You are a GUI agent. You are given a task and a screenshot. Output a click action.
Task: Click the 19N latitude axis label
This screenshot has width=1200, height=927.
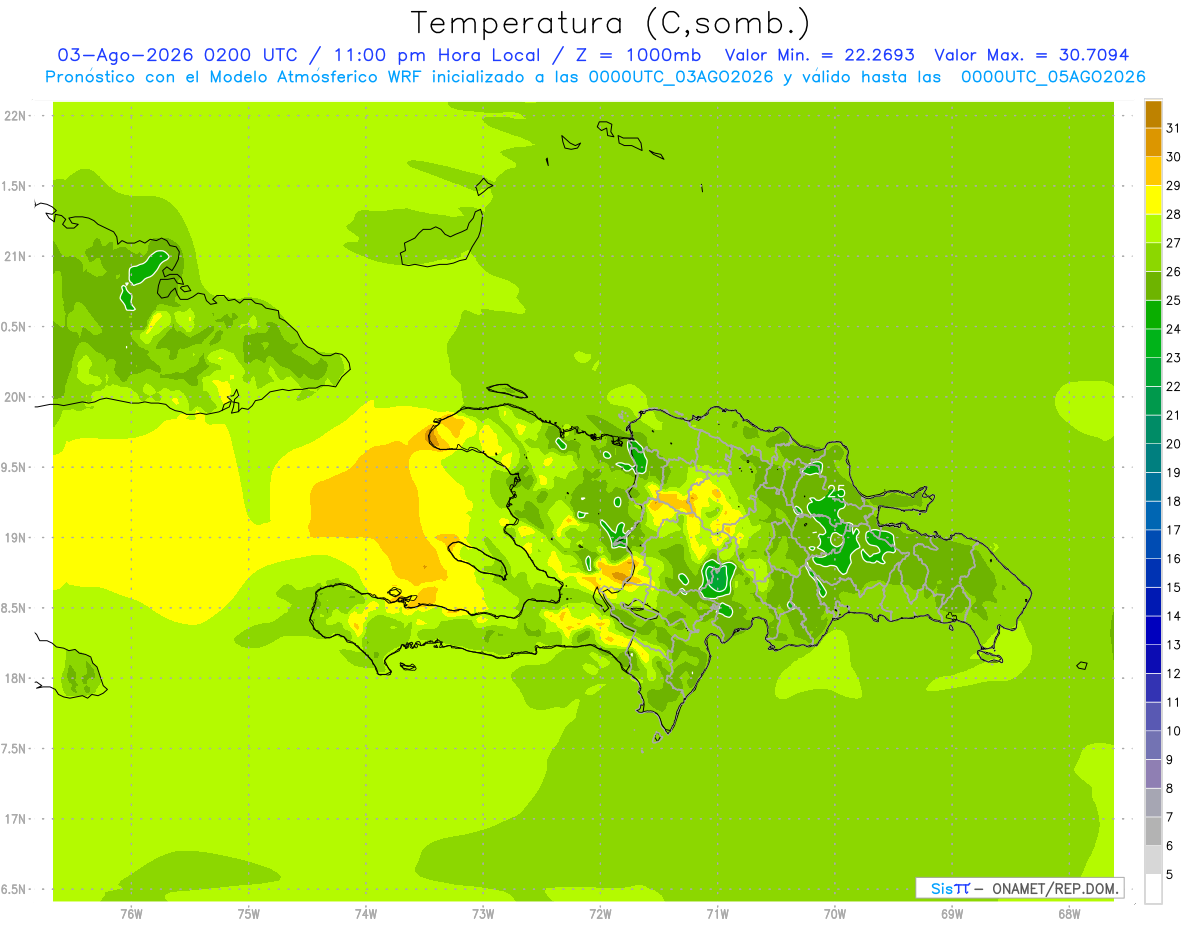(15, 538)
